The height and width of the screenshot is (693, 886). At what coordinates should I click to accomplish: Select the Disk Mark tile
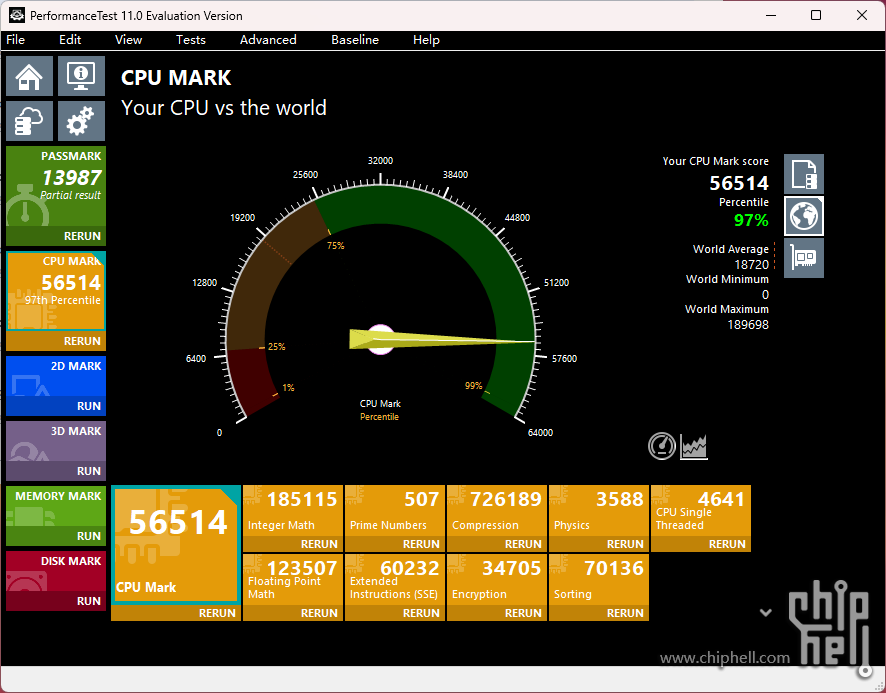pyautogui.click(x=56, y=571)
